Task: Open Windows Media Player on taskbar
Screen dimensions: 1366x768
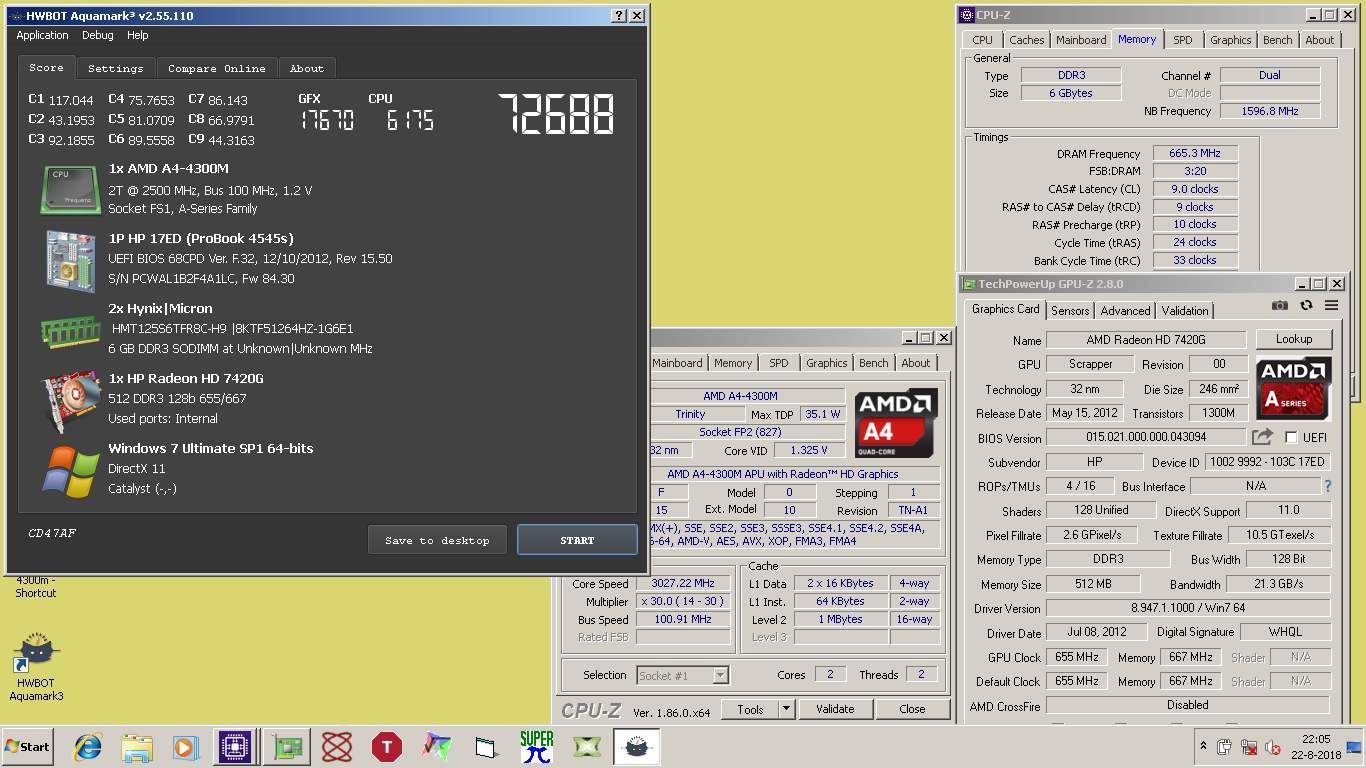Action: click(185, 746)
